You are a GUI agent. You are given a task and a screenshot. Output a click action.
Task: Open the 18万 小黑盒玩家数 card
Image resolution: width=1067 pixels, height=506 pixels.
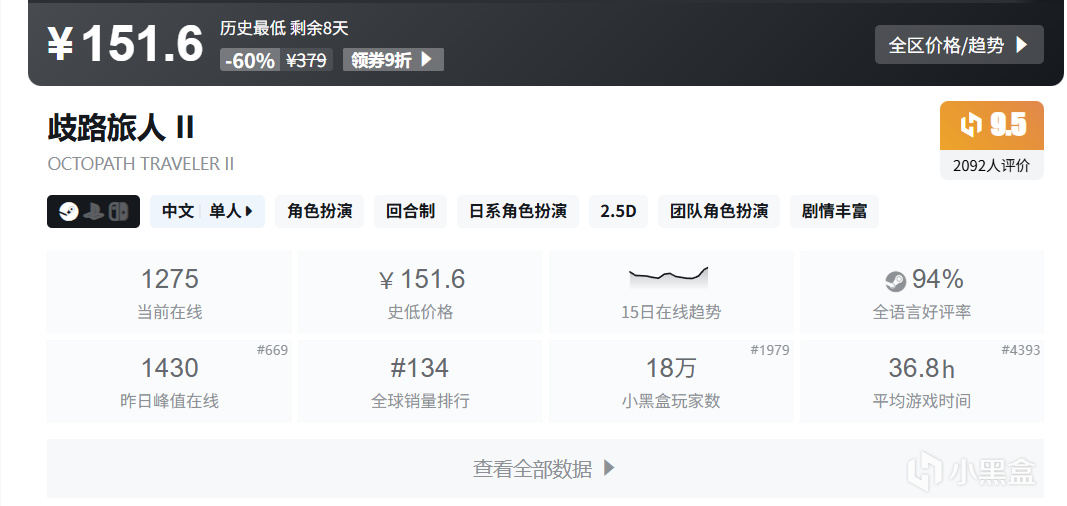click(x=670, y=382)
